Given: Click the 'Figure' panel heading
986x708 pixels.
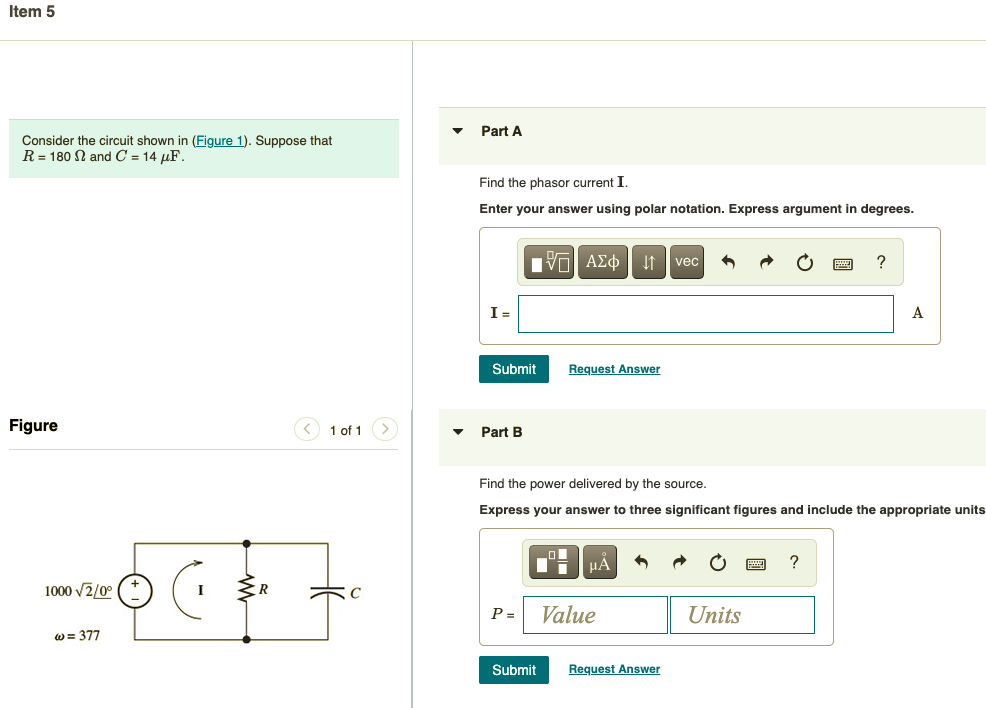Looking at the screenshot, I should (33, 426).
